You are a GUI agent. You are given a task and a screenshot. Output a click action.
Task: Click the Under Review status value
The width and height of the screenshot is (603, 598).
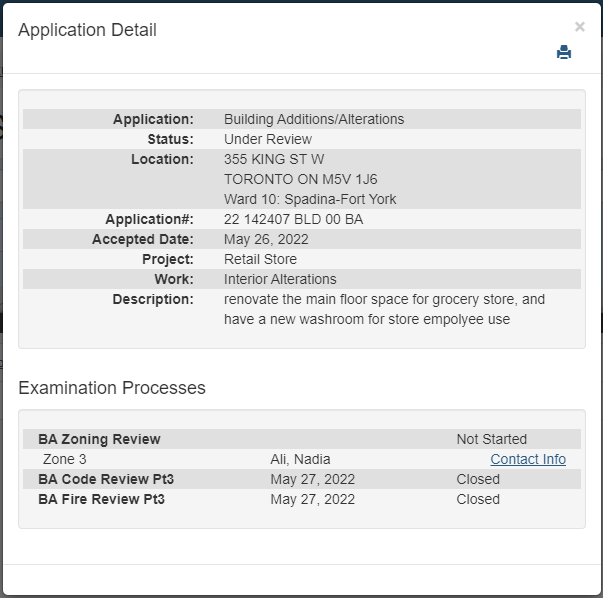tap(268, 139)
